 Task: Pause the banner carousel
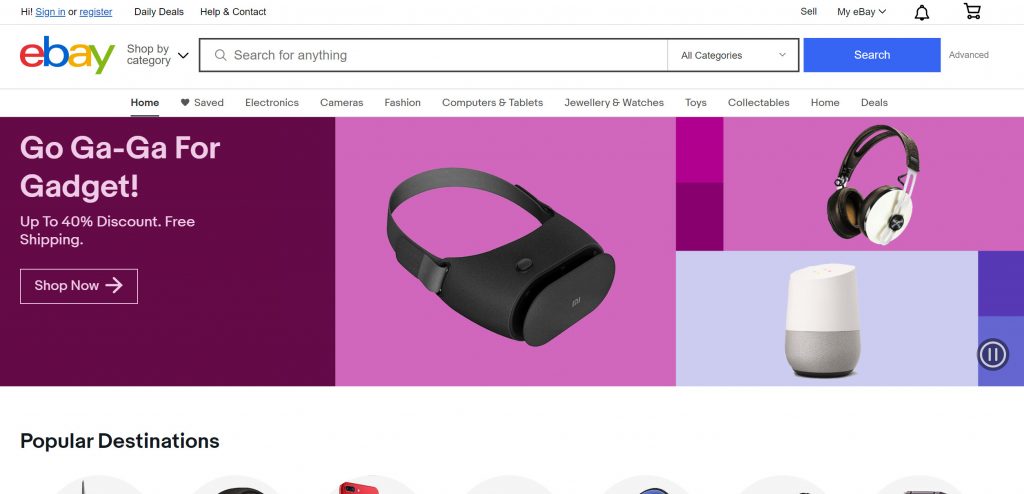[x=993, y=355]
